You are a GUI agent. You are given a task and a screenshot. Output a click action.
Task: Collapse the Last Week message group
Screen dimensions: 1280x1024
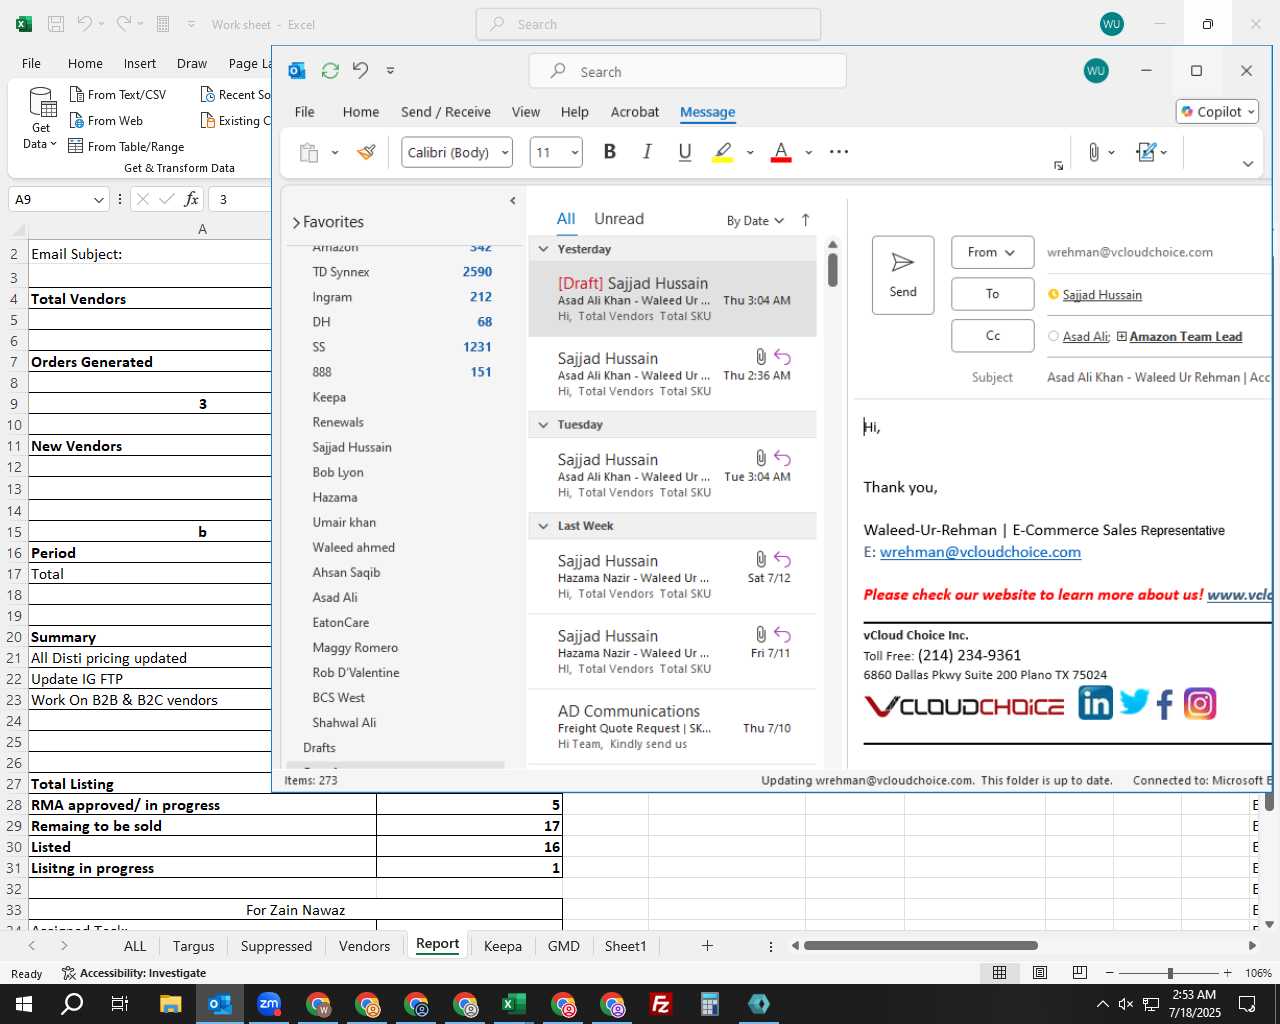pyautogui.click(x=543, y=526)
